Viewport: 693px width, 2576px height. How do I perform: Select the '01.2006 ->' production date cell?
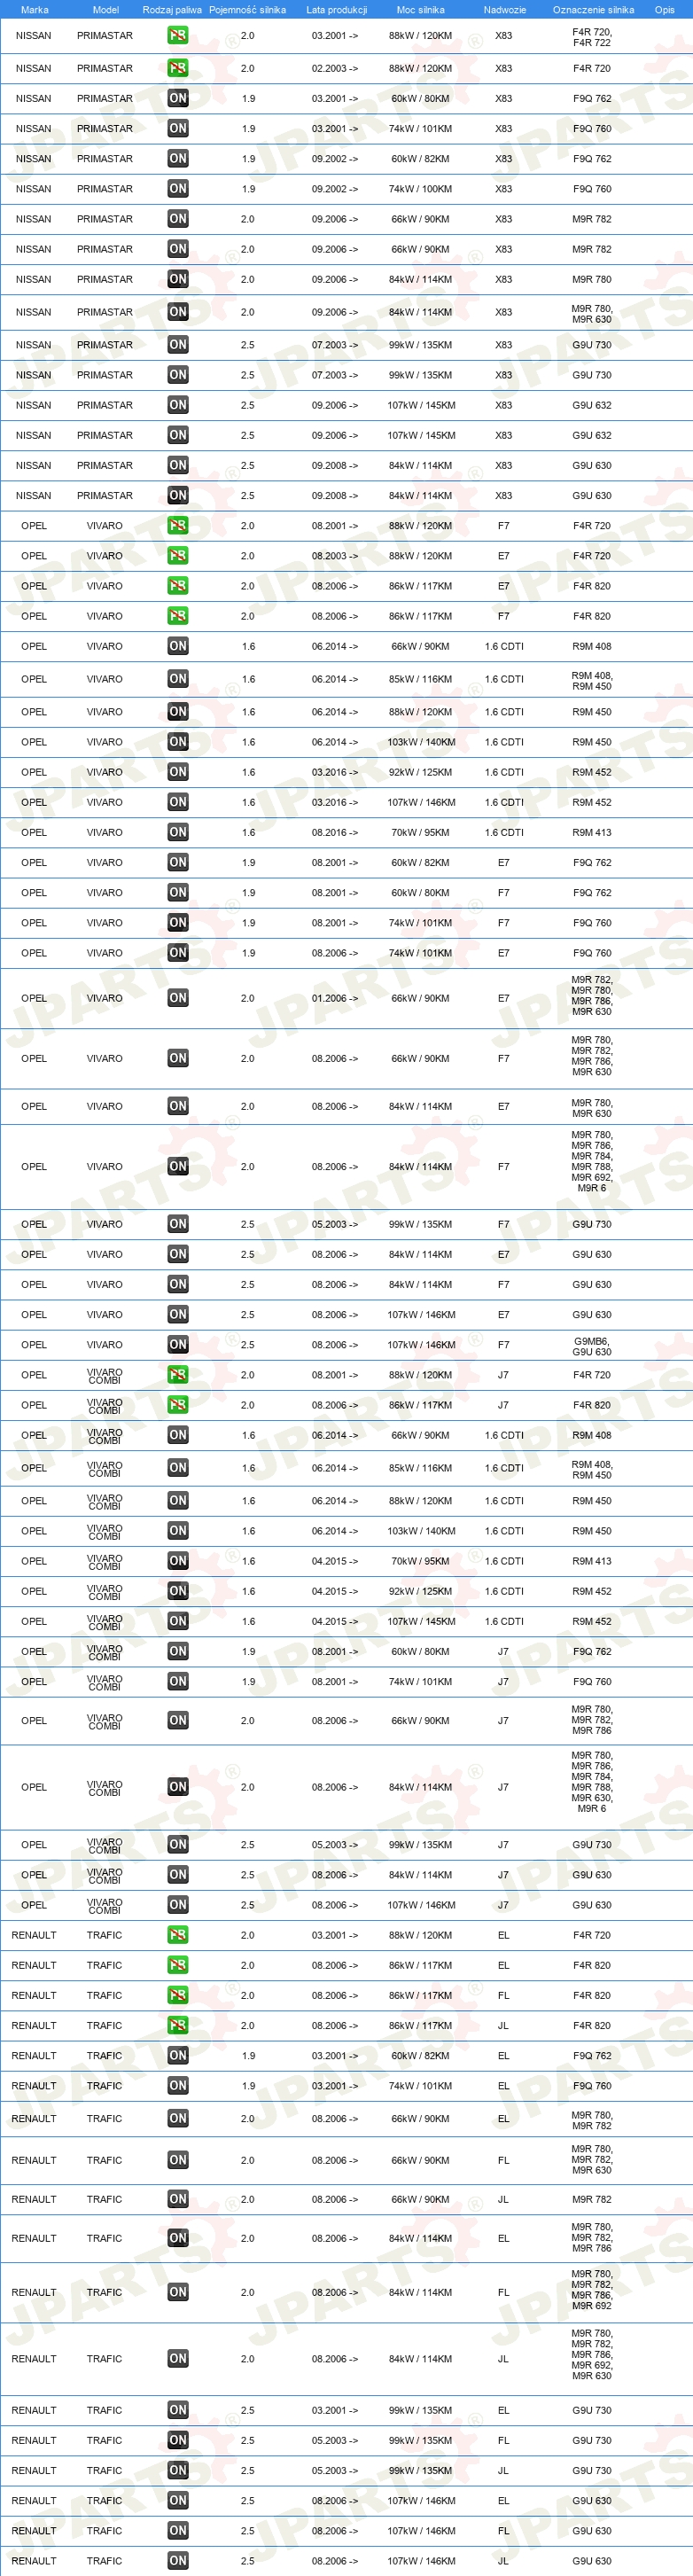coord(334,998)
